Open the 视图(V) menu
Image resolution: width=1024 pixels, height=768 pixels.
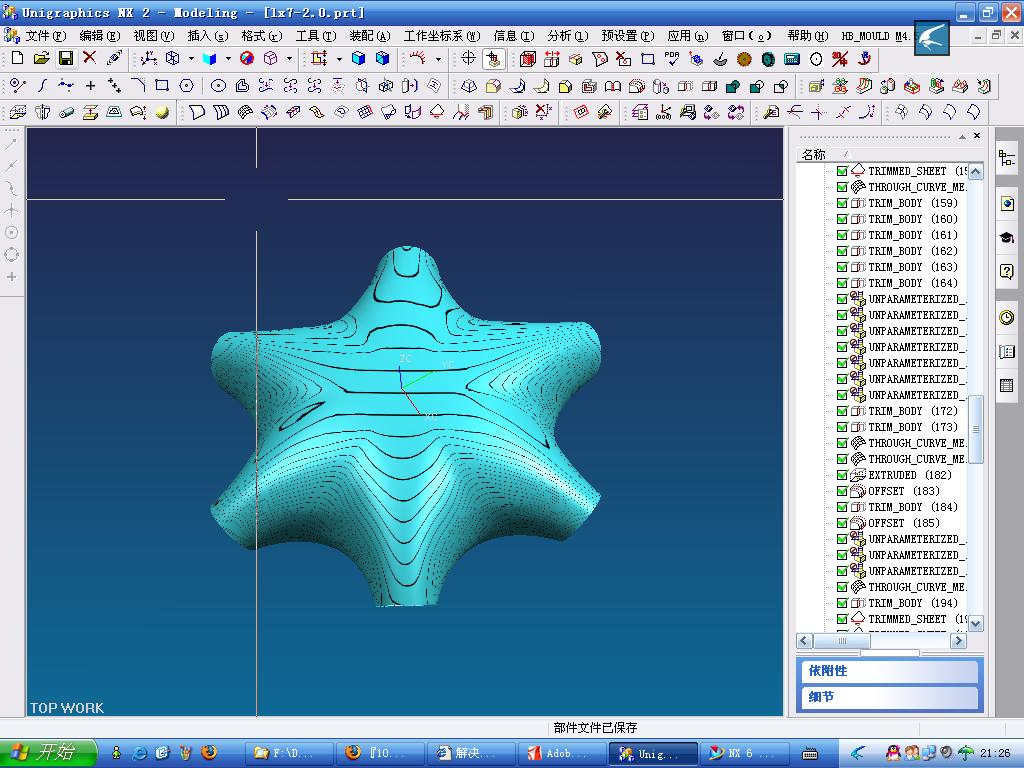[x=153, y=36]
